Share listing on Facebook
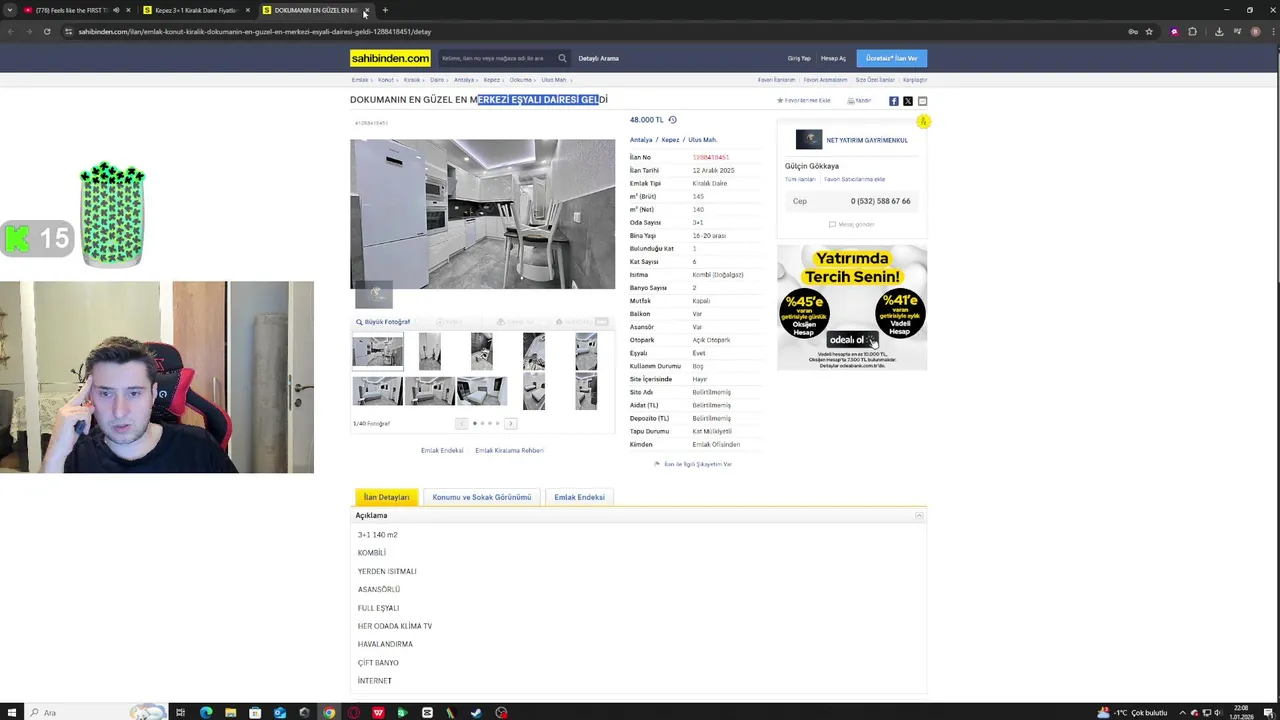 [x=894, y=101]
